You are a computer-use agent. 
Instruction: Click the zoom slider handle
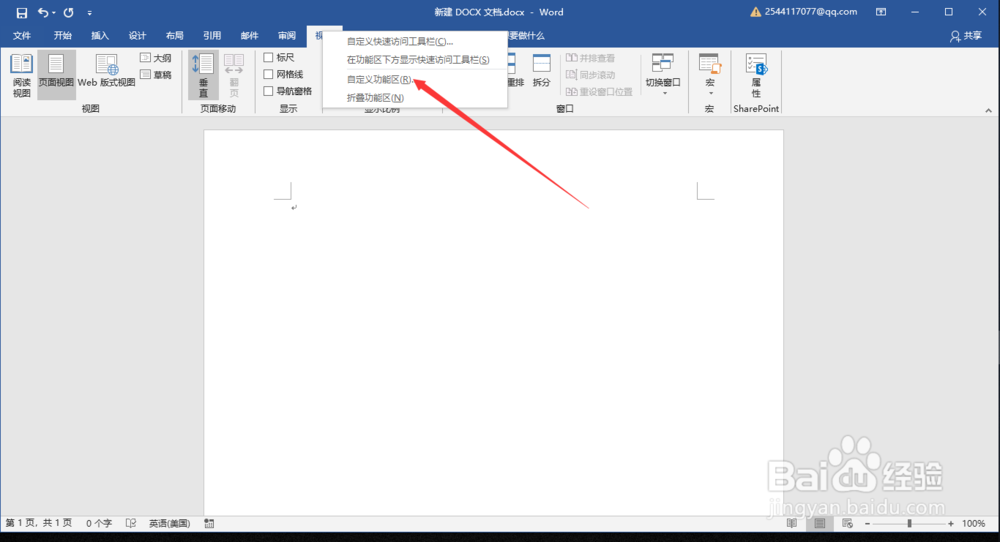point(909,524)
